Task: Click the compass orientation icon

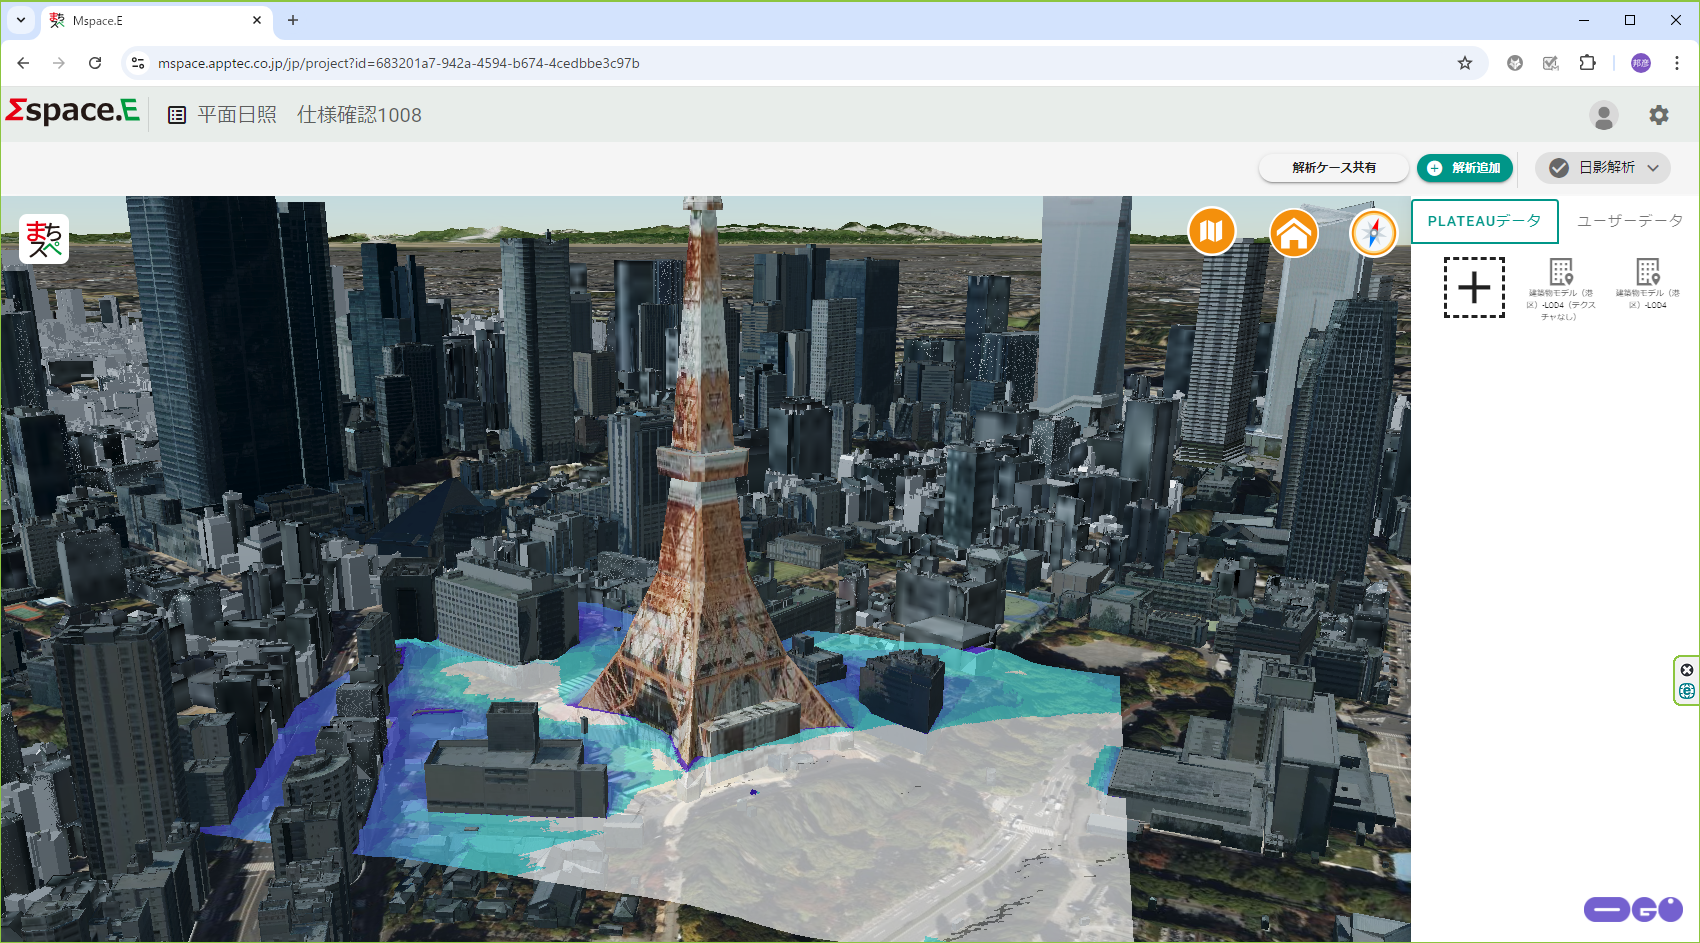Action: point(1373,233)
